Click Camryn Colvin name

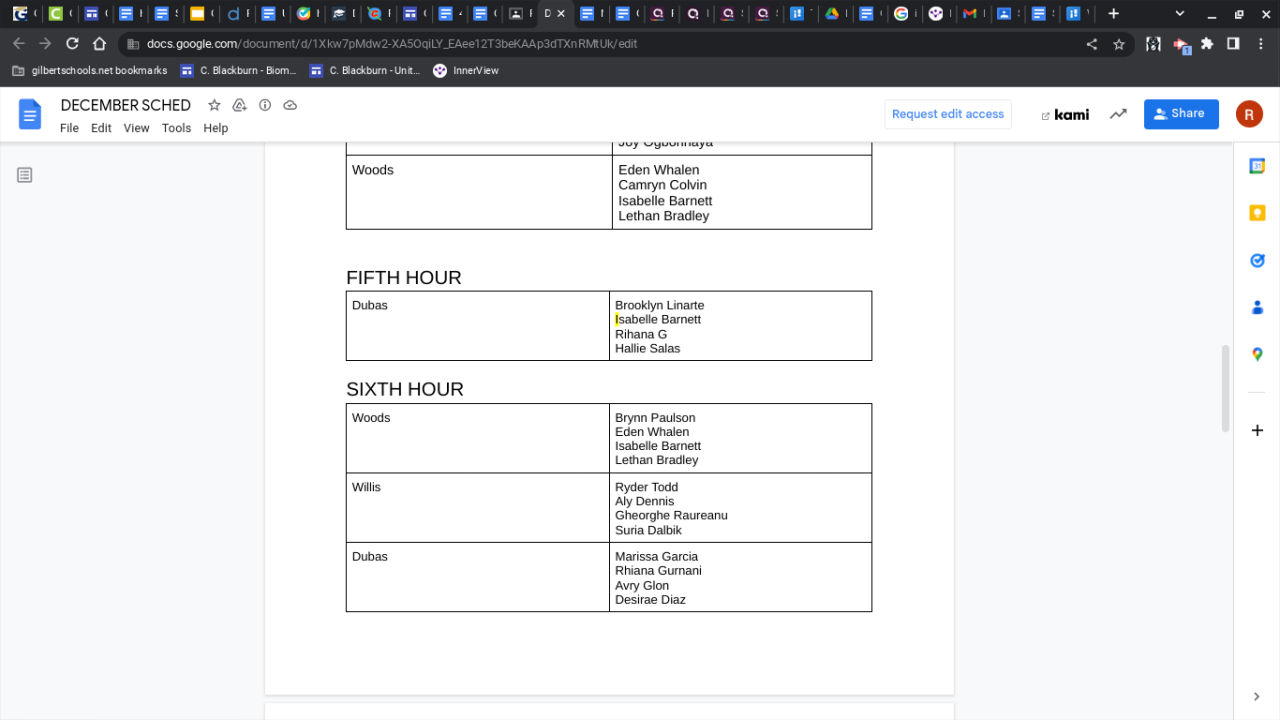[x=663, y=185]
